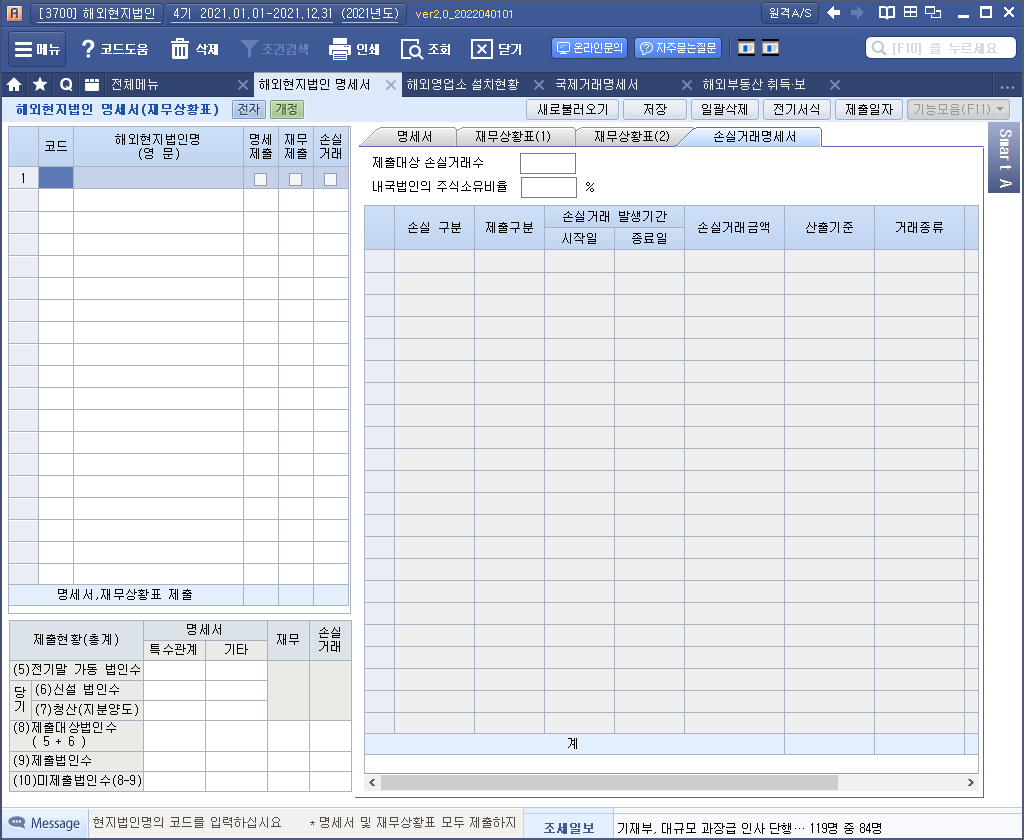Click the 조세일보 news label
This screenshot has height=840, width=1024.
(x=569, y=828)
